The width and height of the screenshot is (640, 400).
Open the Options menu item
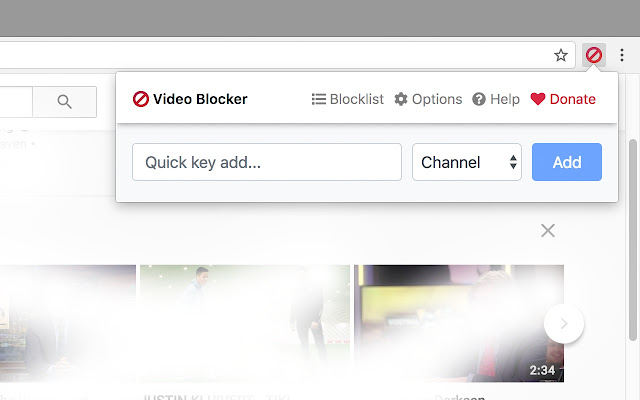[428, 99]
